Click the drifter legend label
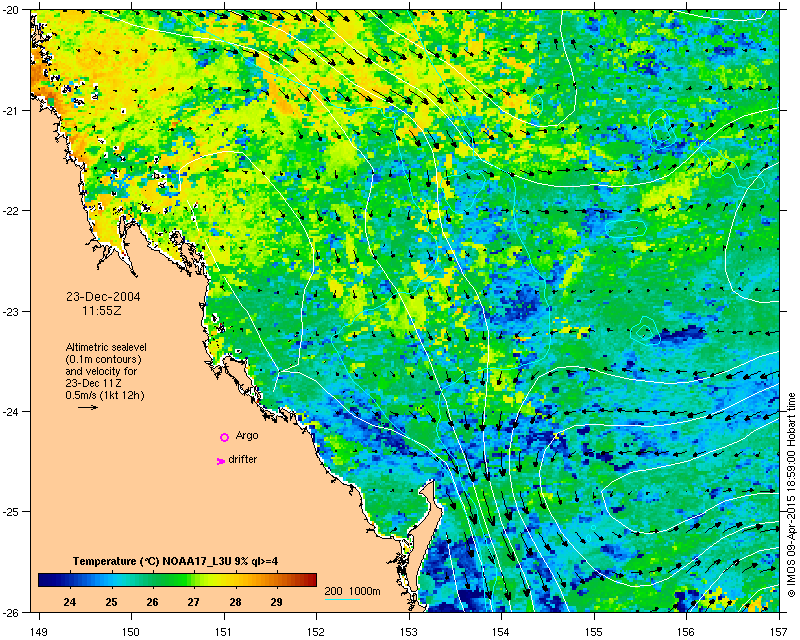800x640 pixels. tap(242, 459)
